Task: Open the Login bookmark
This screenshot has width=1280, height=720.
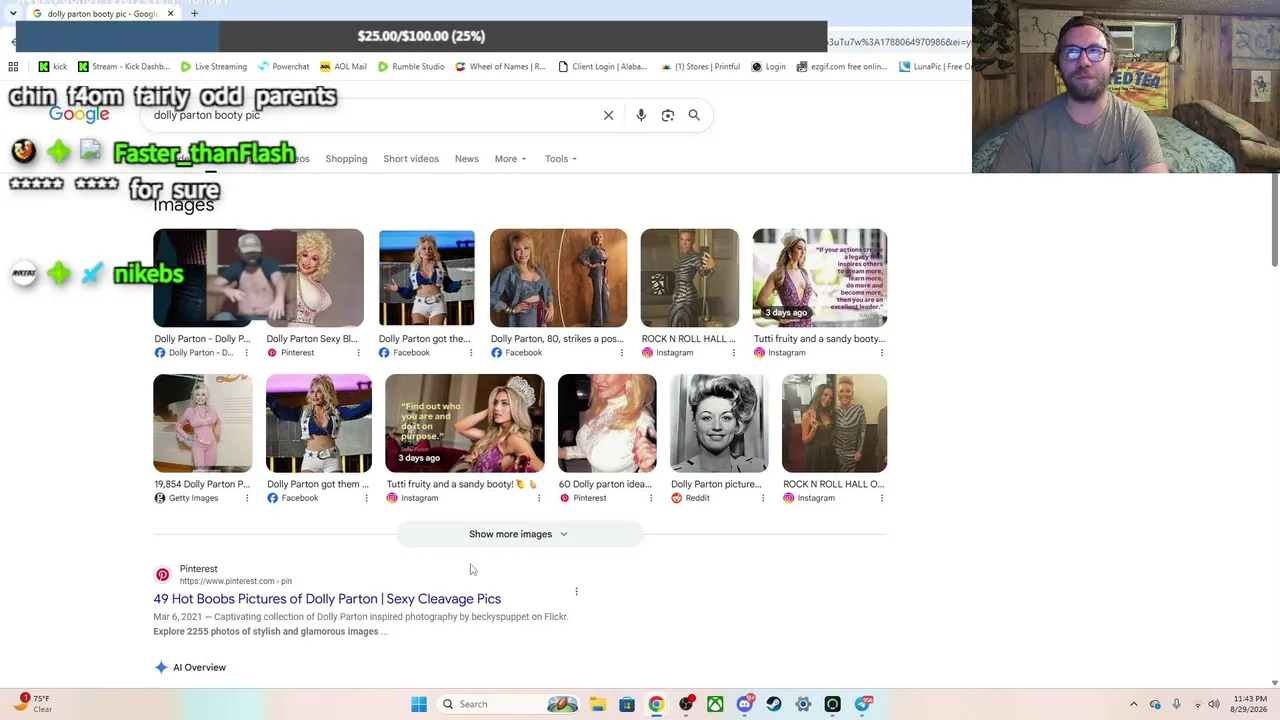Action: tap(768, 67)
